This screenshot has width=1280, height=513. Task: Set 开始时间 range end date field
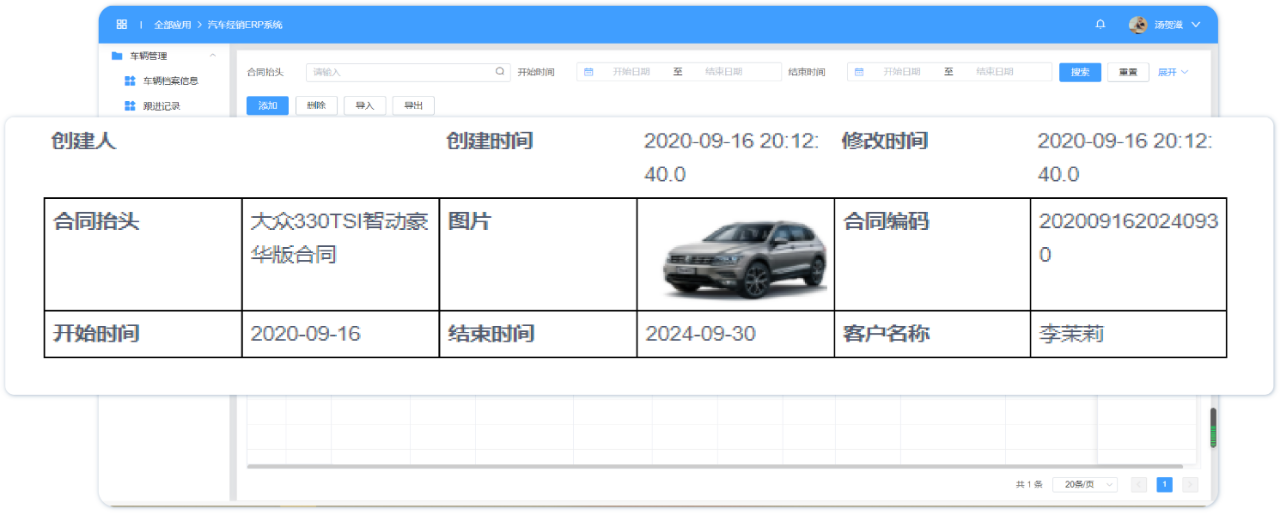pyautogui.click(x=723, y=72)
